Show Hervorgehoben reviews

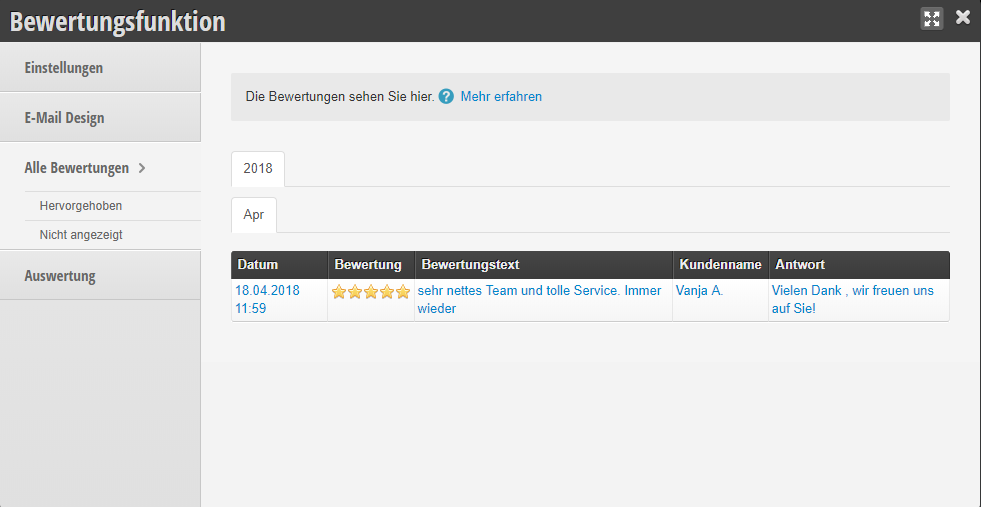(81, 205)
